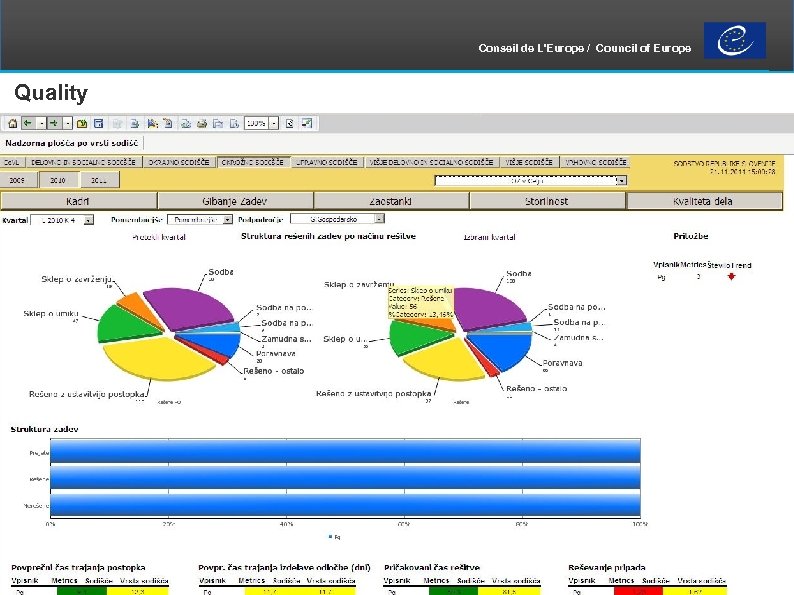Click the blue window-layout toolbar icon
The height and width of the screenshot is (595, 794).
tap(99, 124)
